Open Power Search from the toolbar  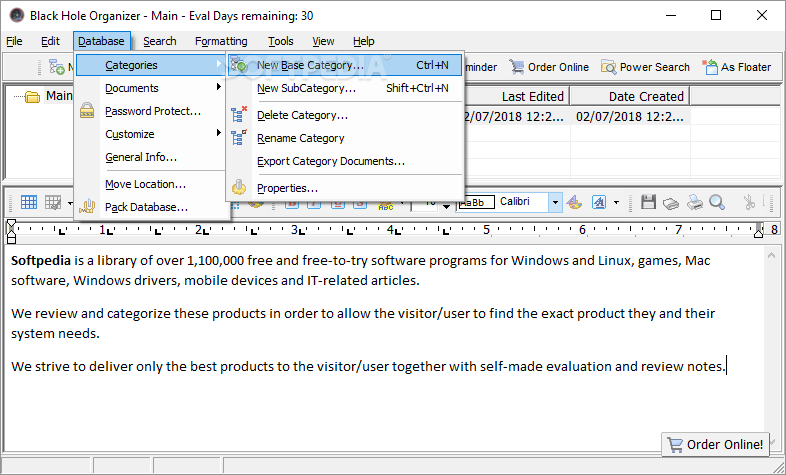(x=646, y=67)
